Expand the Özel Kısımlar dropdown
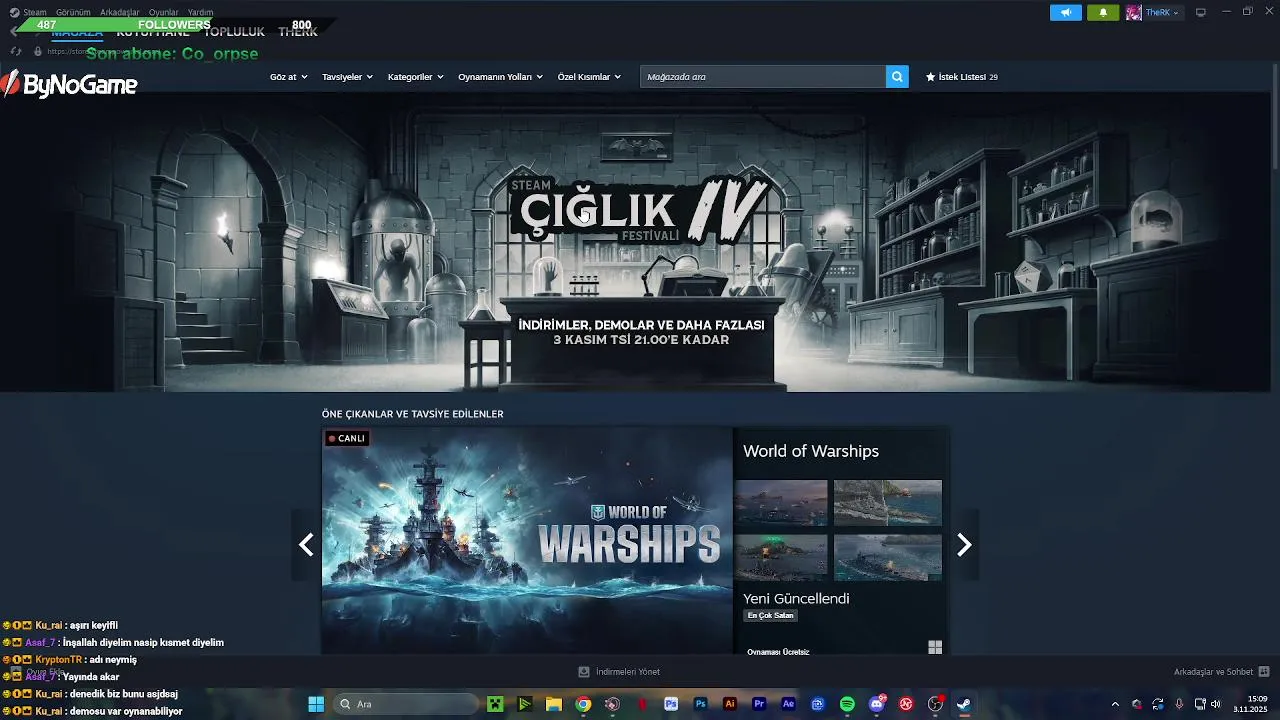Image resolution: width=1280 pixels, height=720 pixels. pos(589,76)
